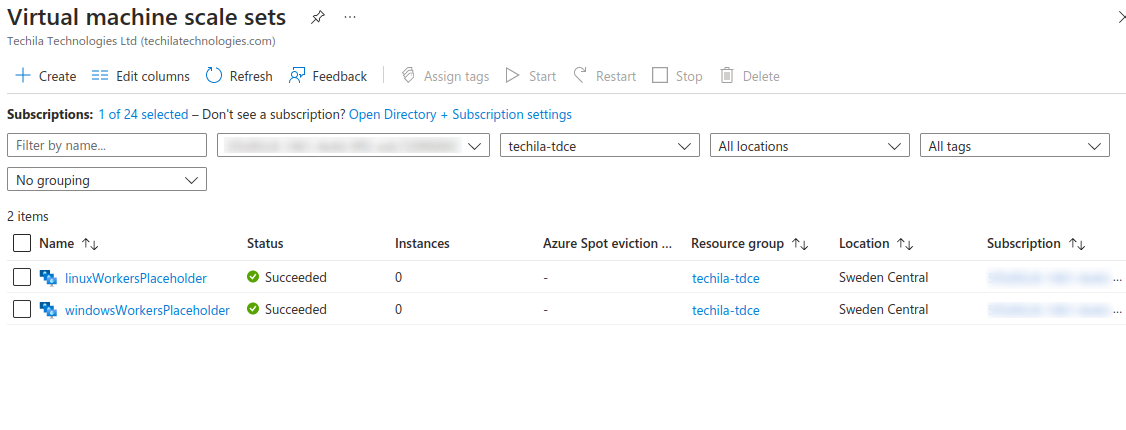Click the Create plus icon

click(x=23, y=76)
